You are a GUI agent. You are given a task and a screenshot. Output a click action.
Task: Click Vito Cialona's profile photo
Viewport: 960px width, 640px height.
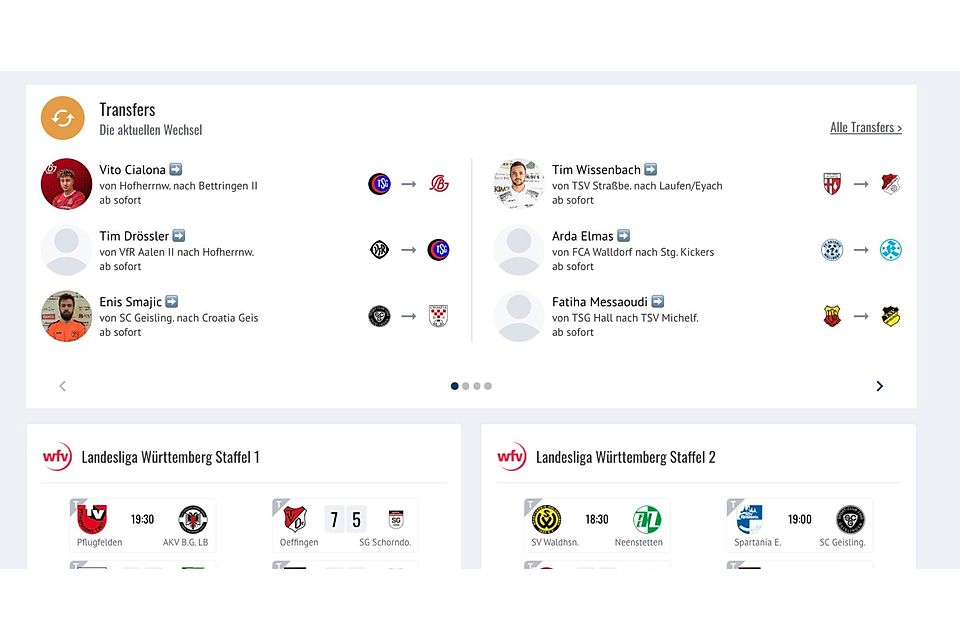66,184
